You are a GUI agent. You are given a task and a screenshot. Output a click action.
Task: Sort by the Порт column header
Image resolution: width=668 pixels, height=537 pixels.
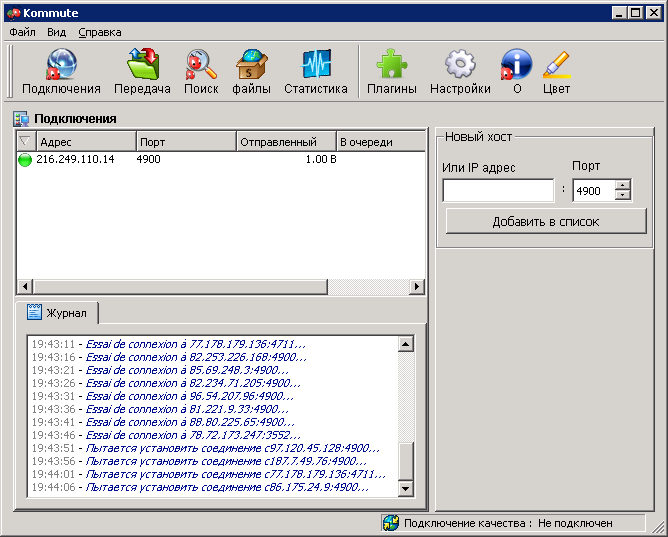186,142
